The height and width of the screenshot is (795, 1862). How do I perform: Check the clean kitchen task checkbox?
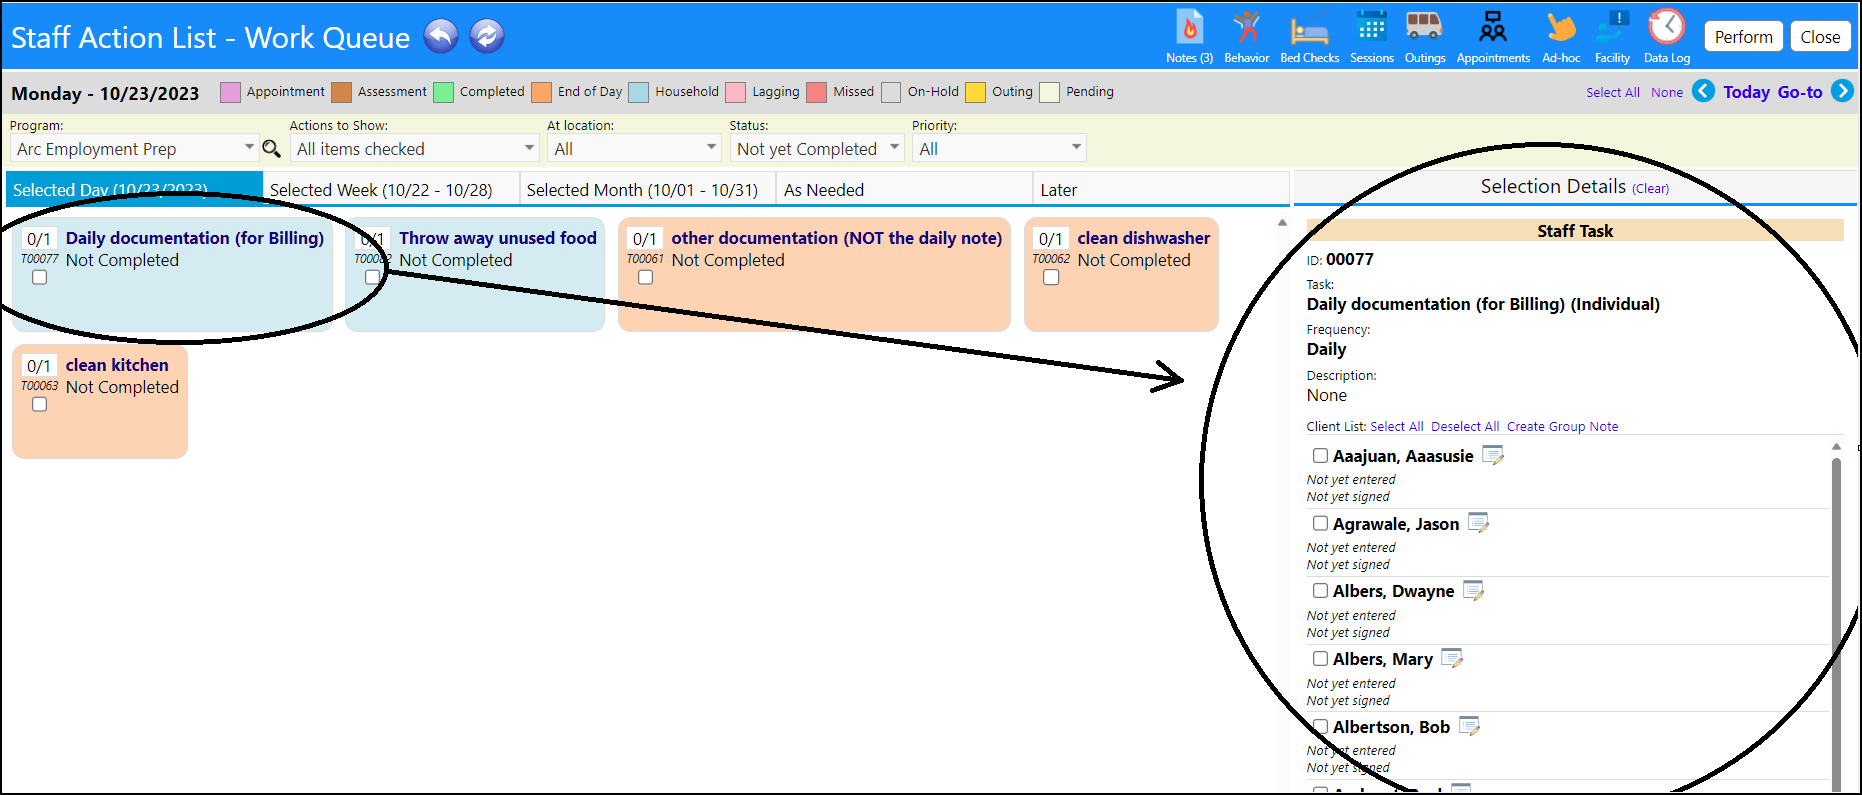(39, 404)
